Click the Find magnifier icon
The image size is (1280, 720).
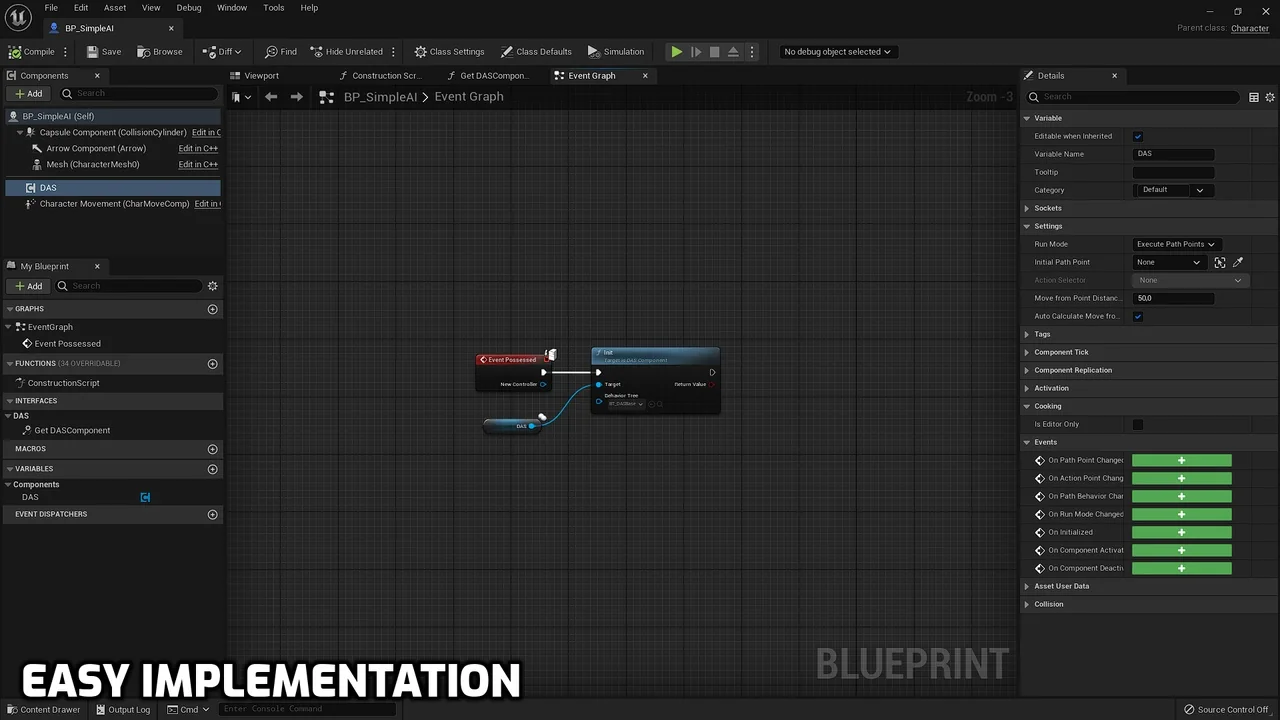(271, 52)
